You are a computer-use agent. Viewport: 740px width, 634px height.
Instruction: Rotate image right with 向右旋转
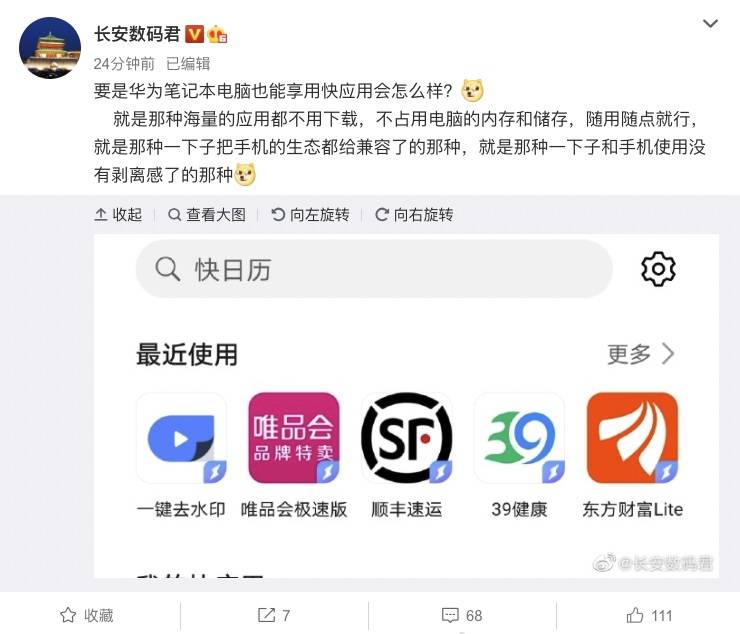(414, 215)
